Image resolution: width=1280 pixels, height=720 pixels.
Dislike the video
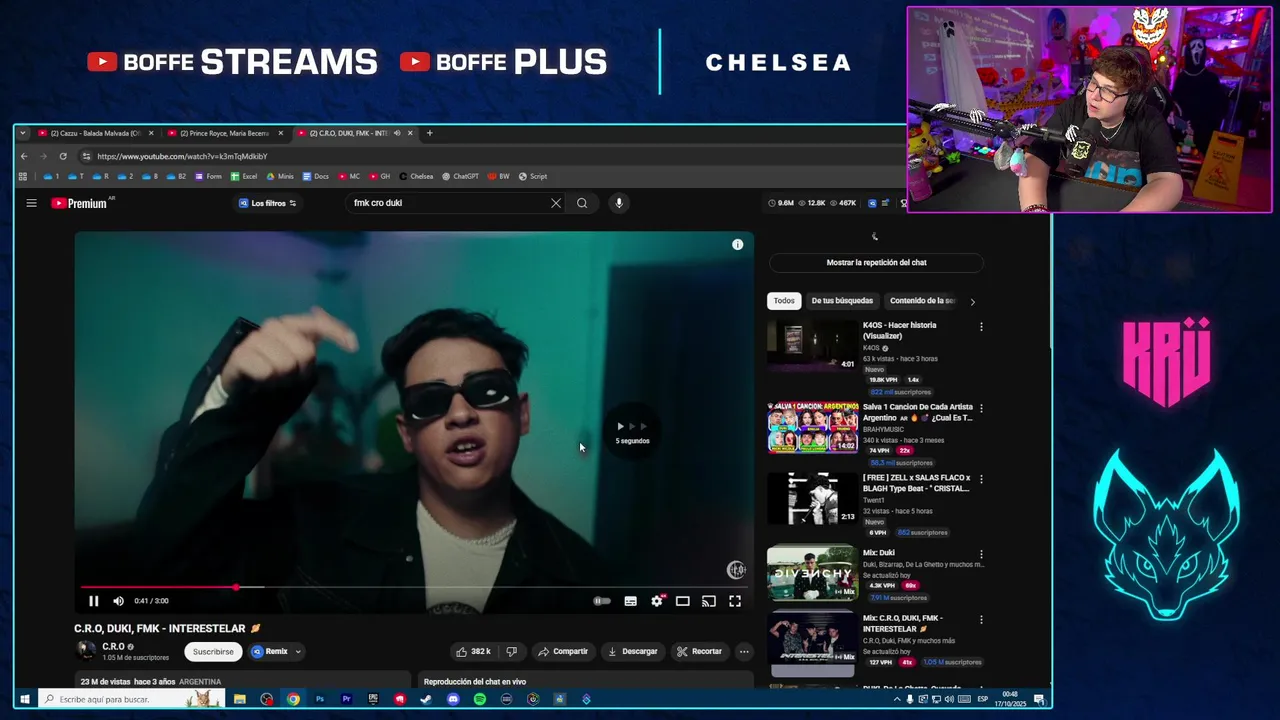pos(511,651)
